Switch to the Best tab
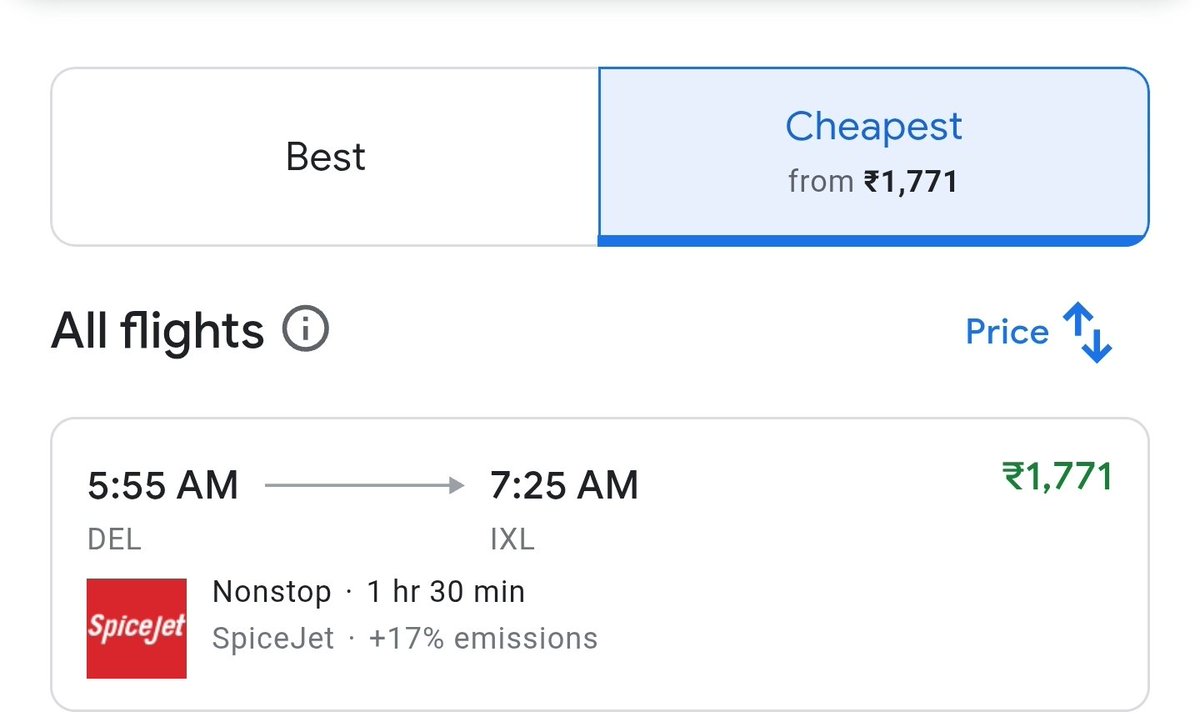The height and width of the screenshot is (727, 1200). [x=325, y=157]
